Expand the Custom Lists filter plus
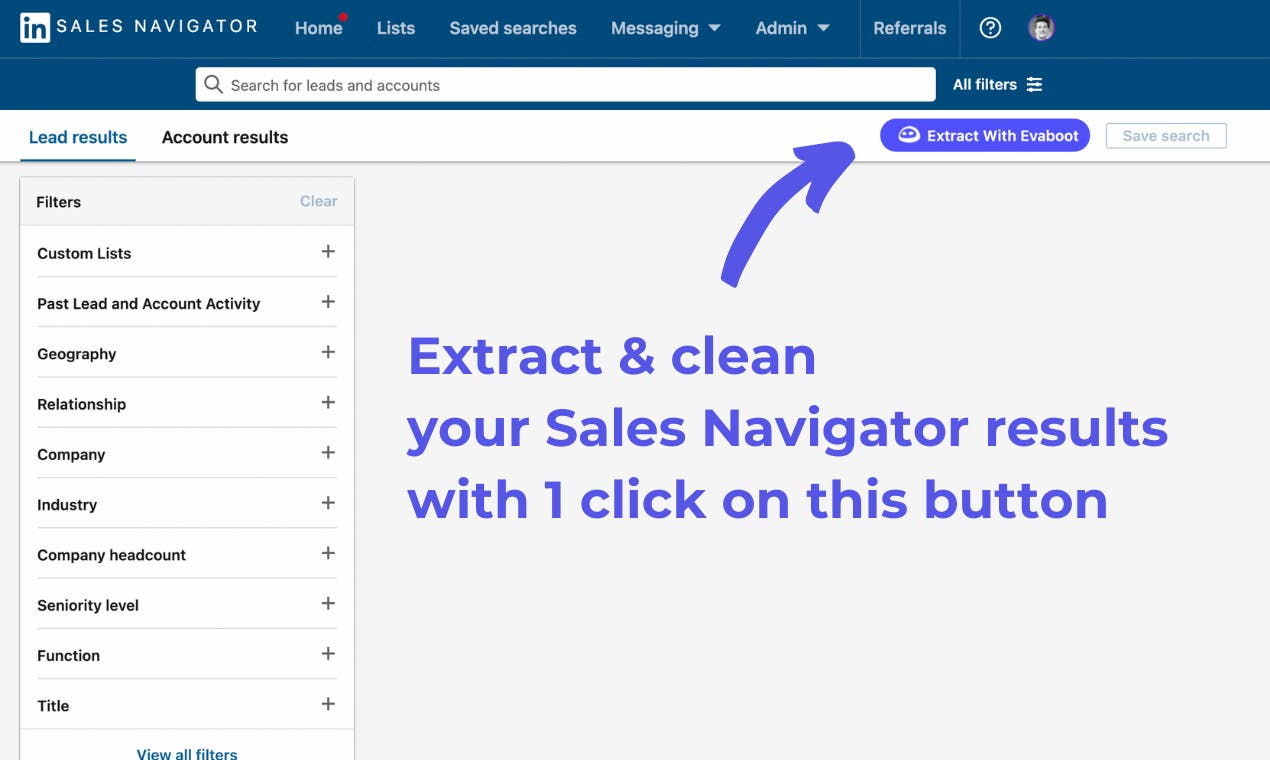Viewport: 1270px width, 760px height. tap(327, 252)
